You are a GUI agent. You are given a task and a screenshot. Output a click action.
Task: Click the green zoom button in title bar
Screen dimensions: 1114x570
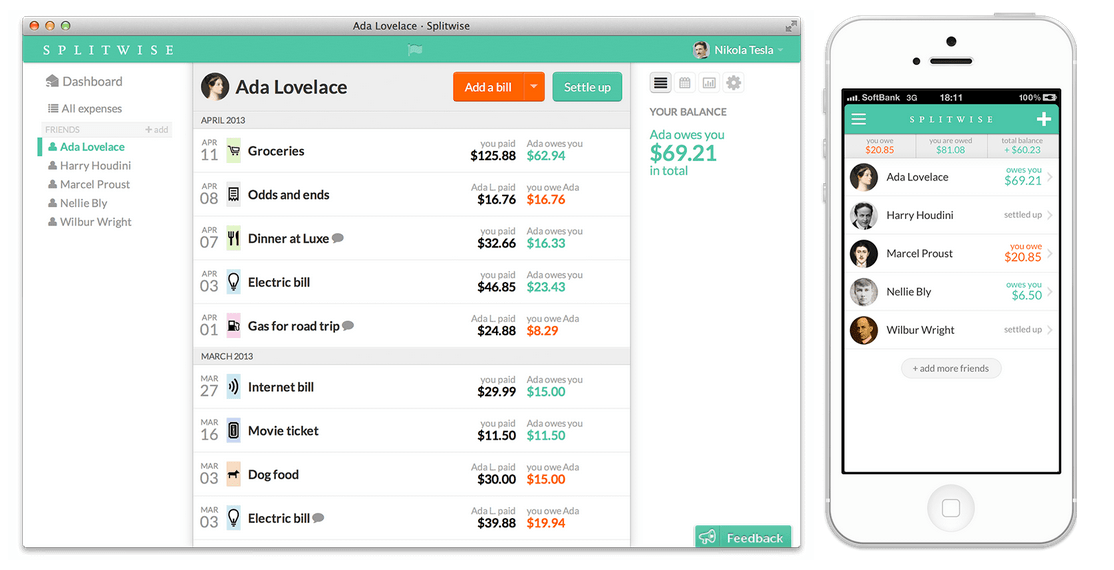[65, 26]
